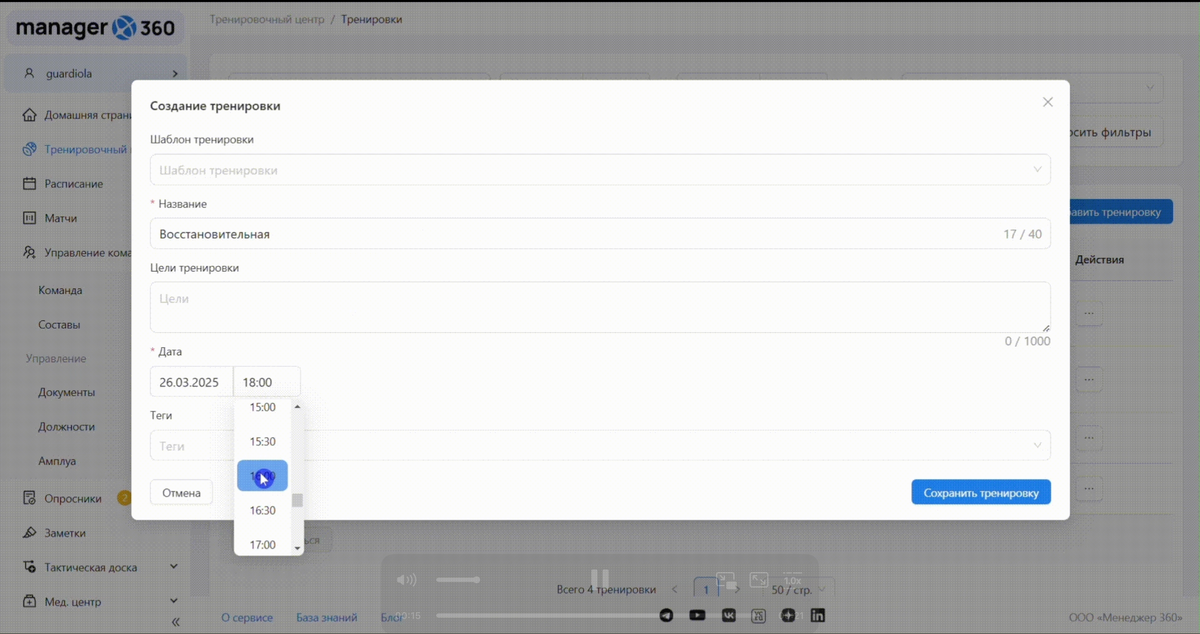Screen dimensions: 1200x634
Task: Open the VK social icon
Action: (728, 615)
